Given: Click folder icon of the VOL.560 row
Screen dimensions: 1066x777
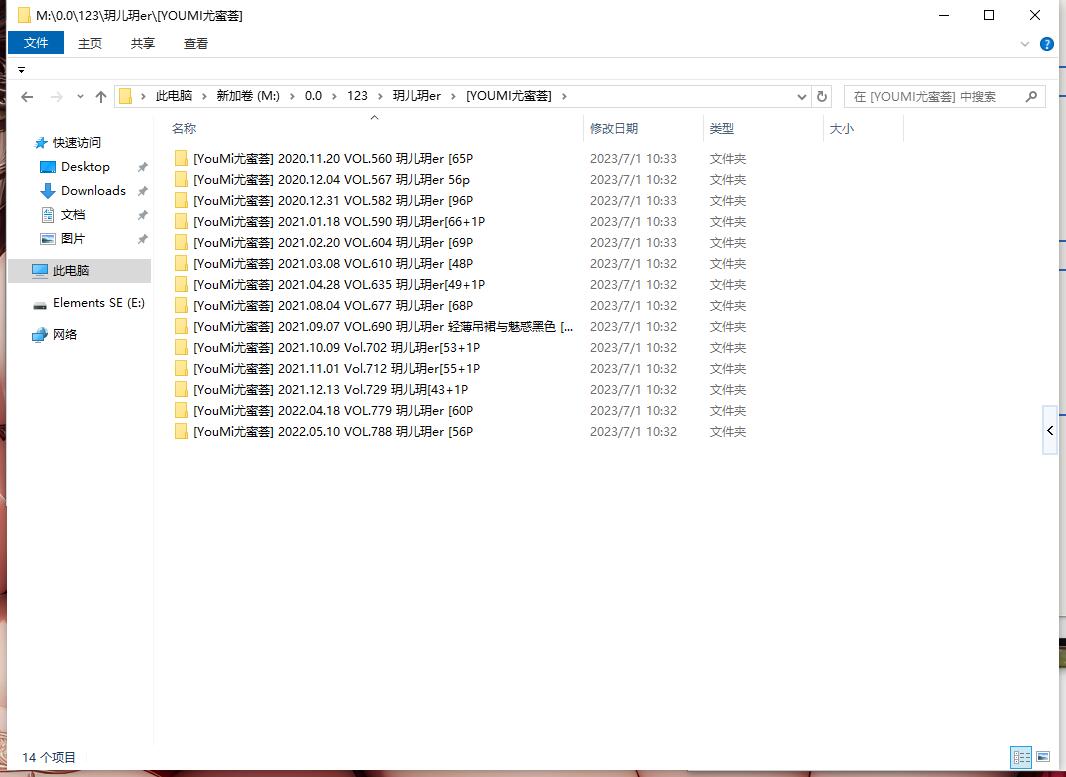Looking at the screenshot, I should coord(181,159).
